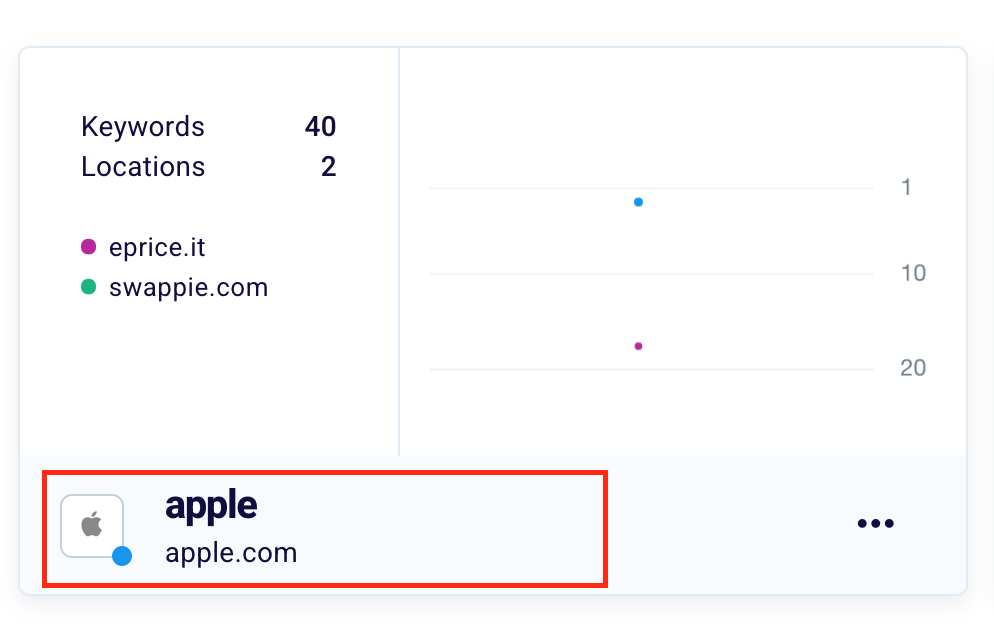Click the Keywords label
This screenshot has width=994, height=628.
[x=143, y=127]
